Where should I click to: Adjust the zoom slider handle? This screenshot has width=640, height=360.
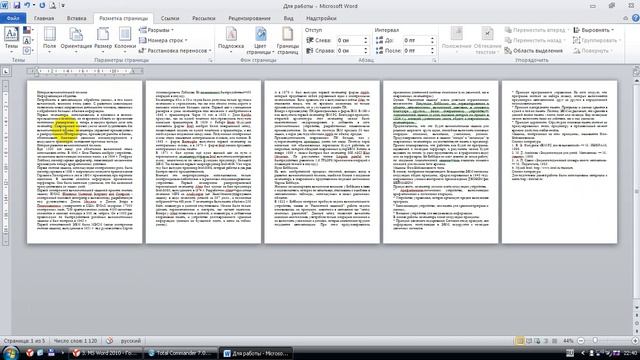(595, 340)
